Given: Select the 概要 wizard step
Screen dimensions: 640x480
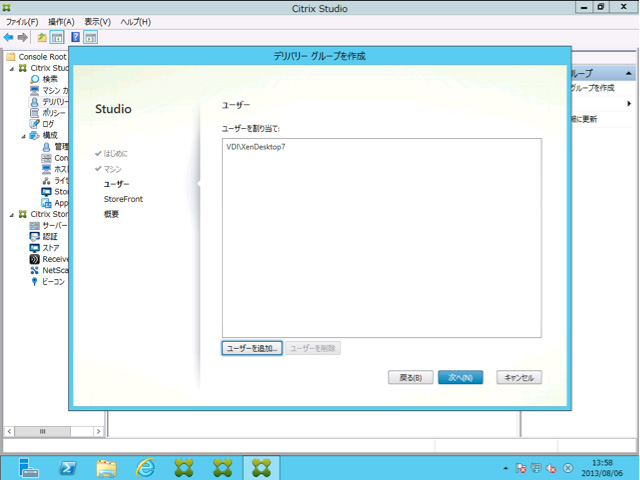Looking at the screenshot, I should [x=111, y=214].
